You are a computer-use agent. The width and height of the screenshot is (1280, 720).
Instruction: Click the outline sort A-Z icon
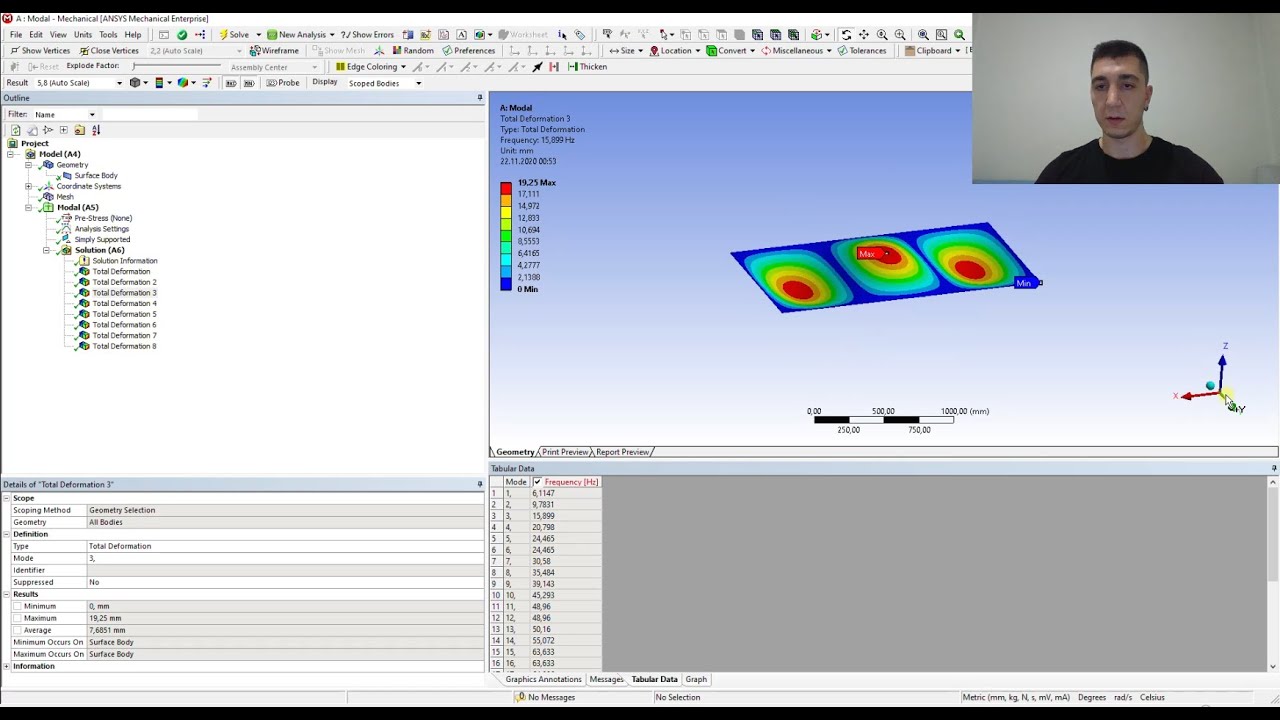(x=96, y=130)
